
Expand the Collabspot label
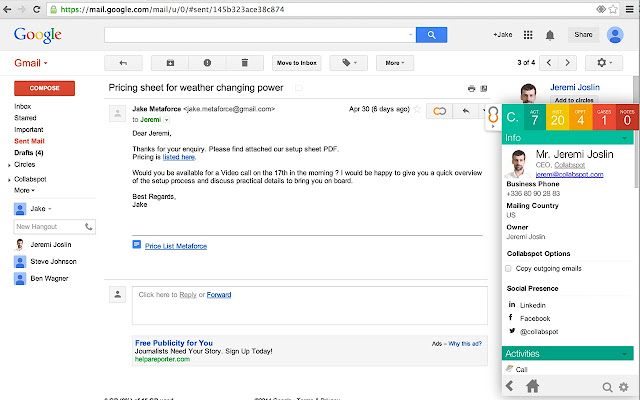coord(9,180)
